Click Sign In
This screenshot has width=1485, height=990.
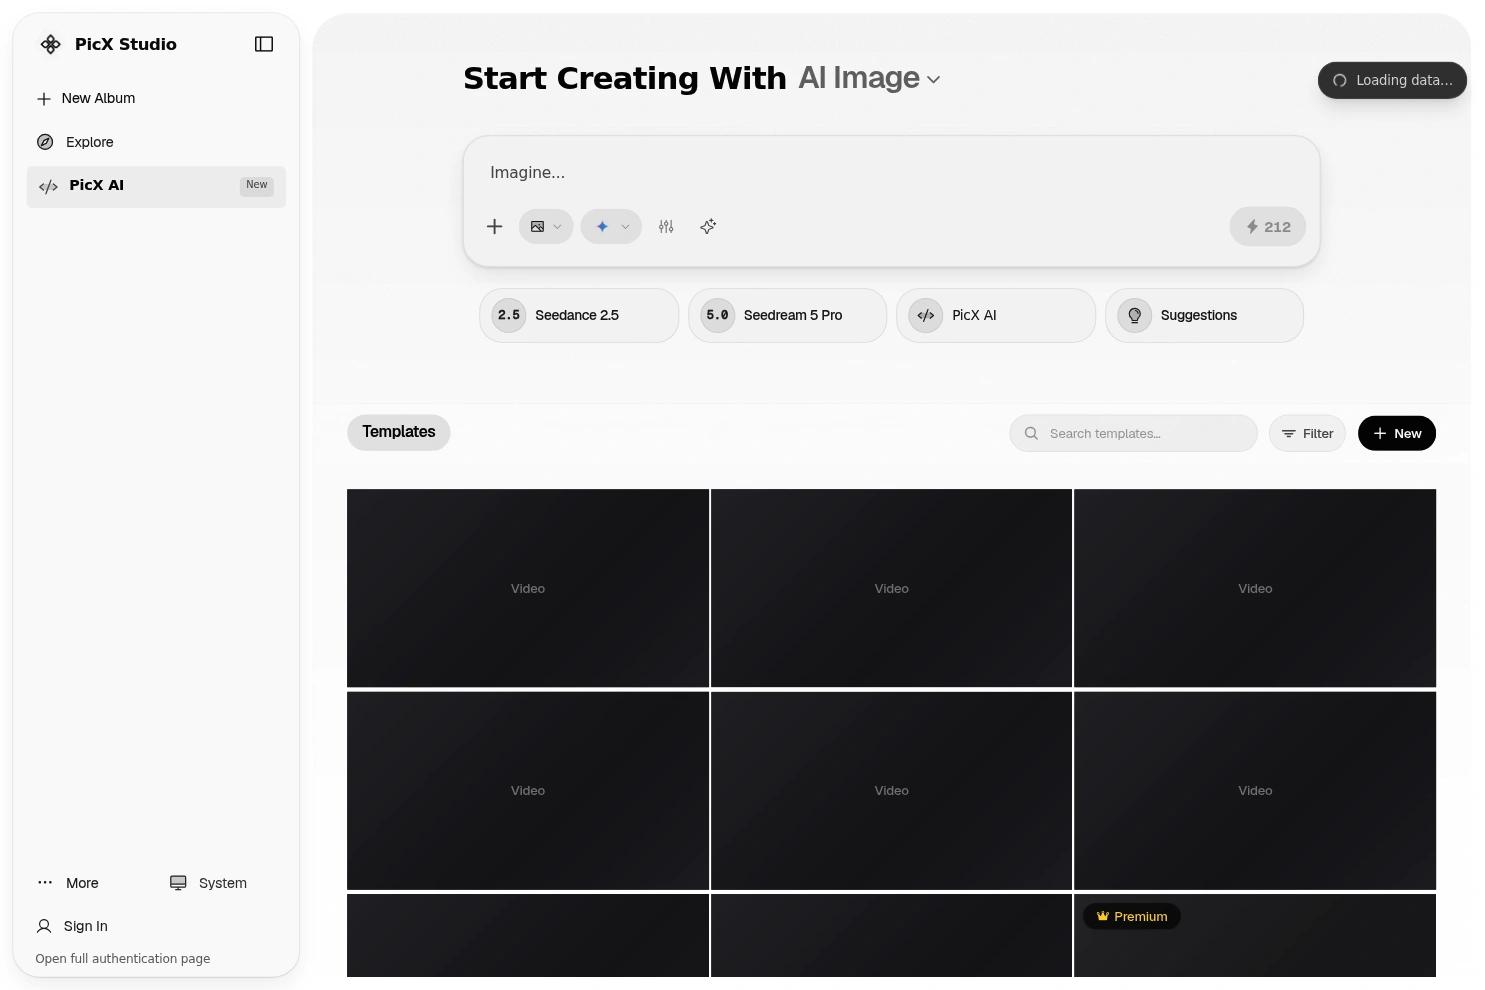pos(72,926)
